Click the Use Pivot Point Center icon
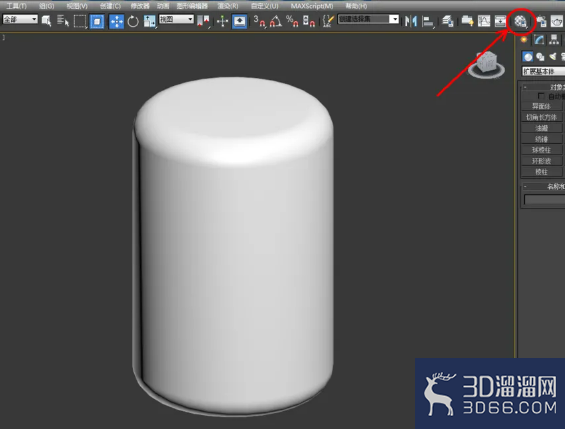This screenshot has width=565, height=429. 203,21
